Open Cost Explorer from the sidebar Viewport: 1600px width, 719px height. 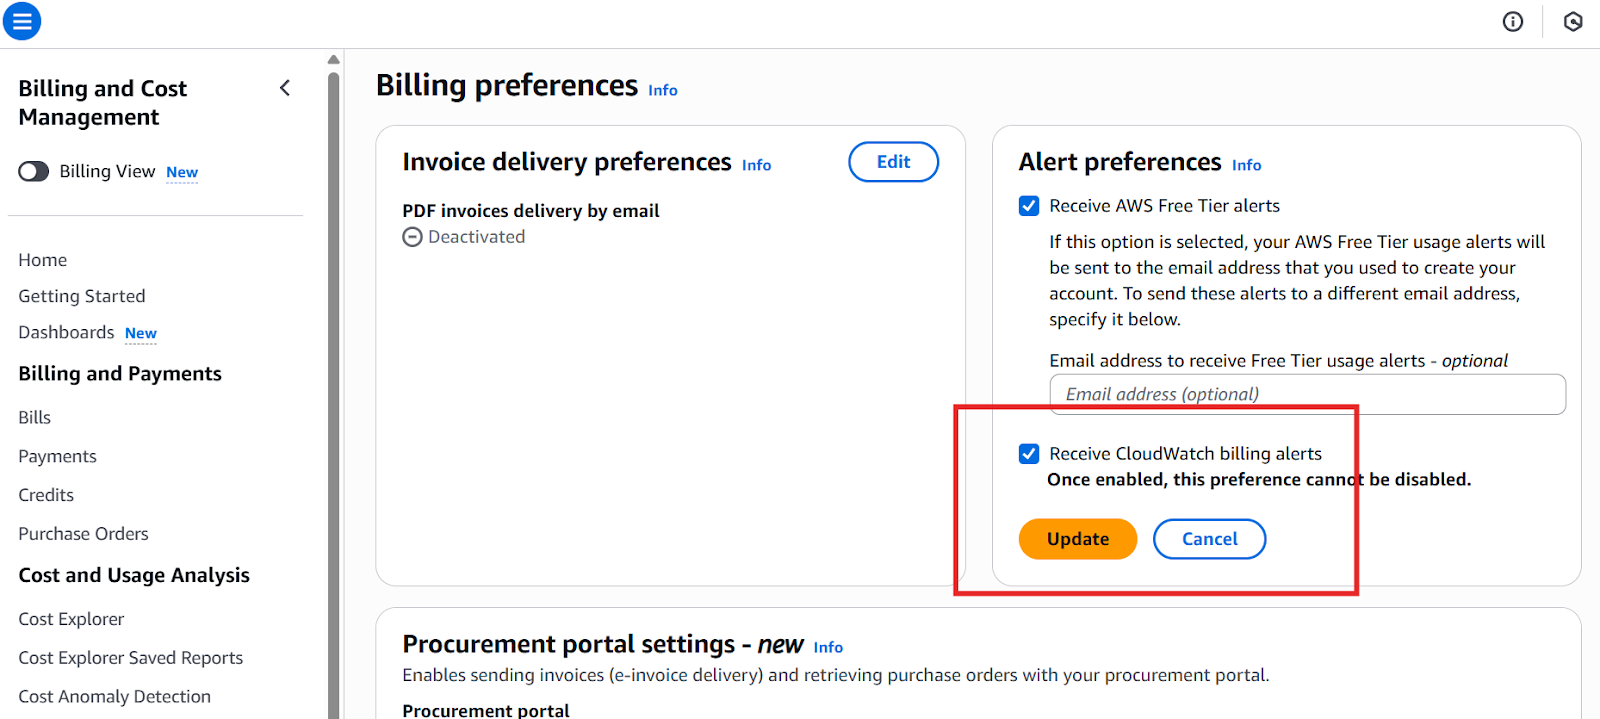tap(71, 618)
